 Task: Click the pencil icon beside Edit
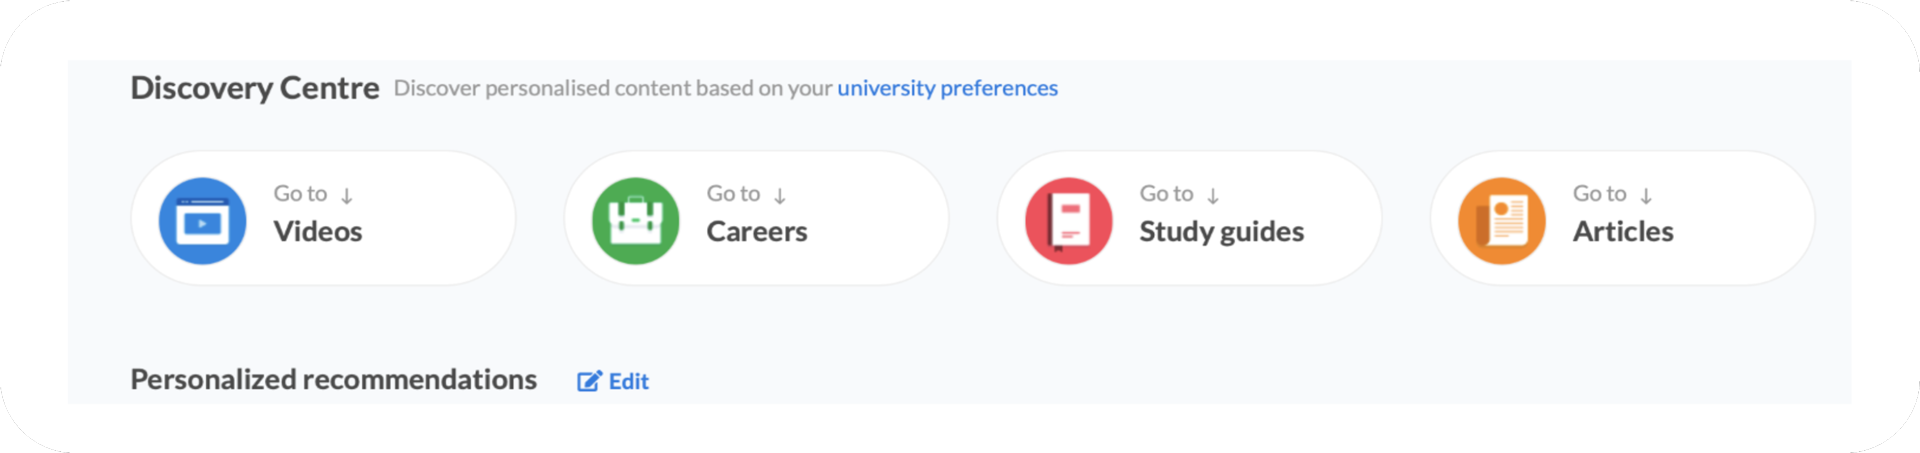point(589,381)
